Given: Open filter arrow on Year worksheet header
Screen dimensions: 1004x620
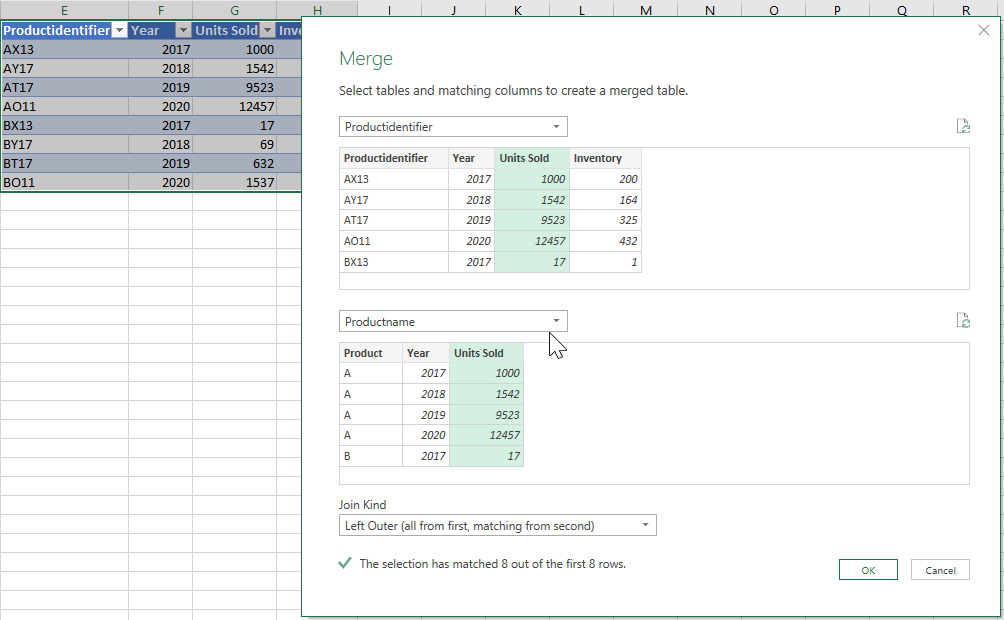Looking at the screenshot, I should 183,30.
